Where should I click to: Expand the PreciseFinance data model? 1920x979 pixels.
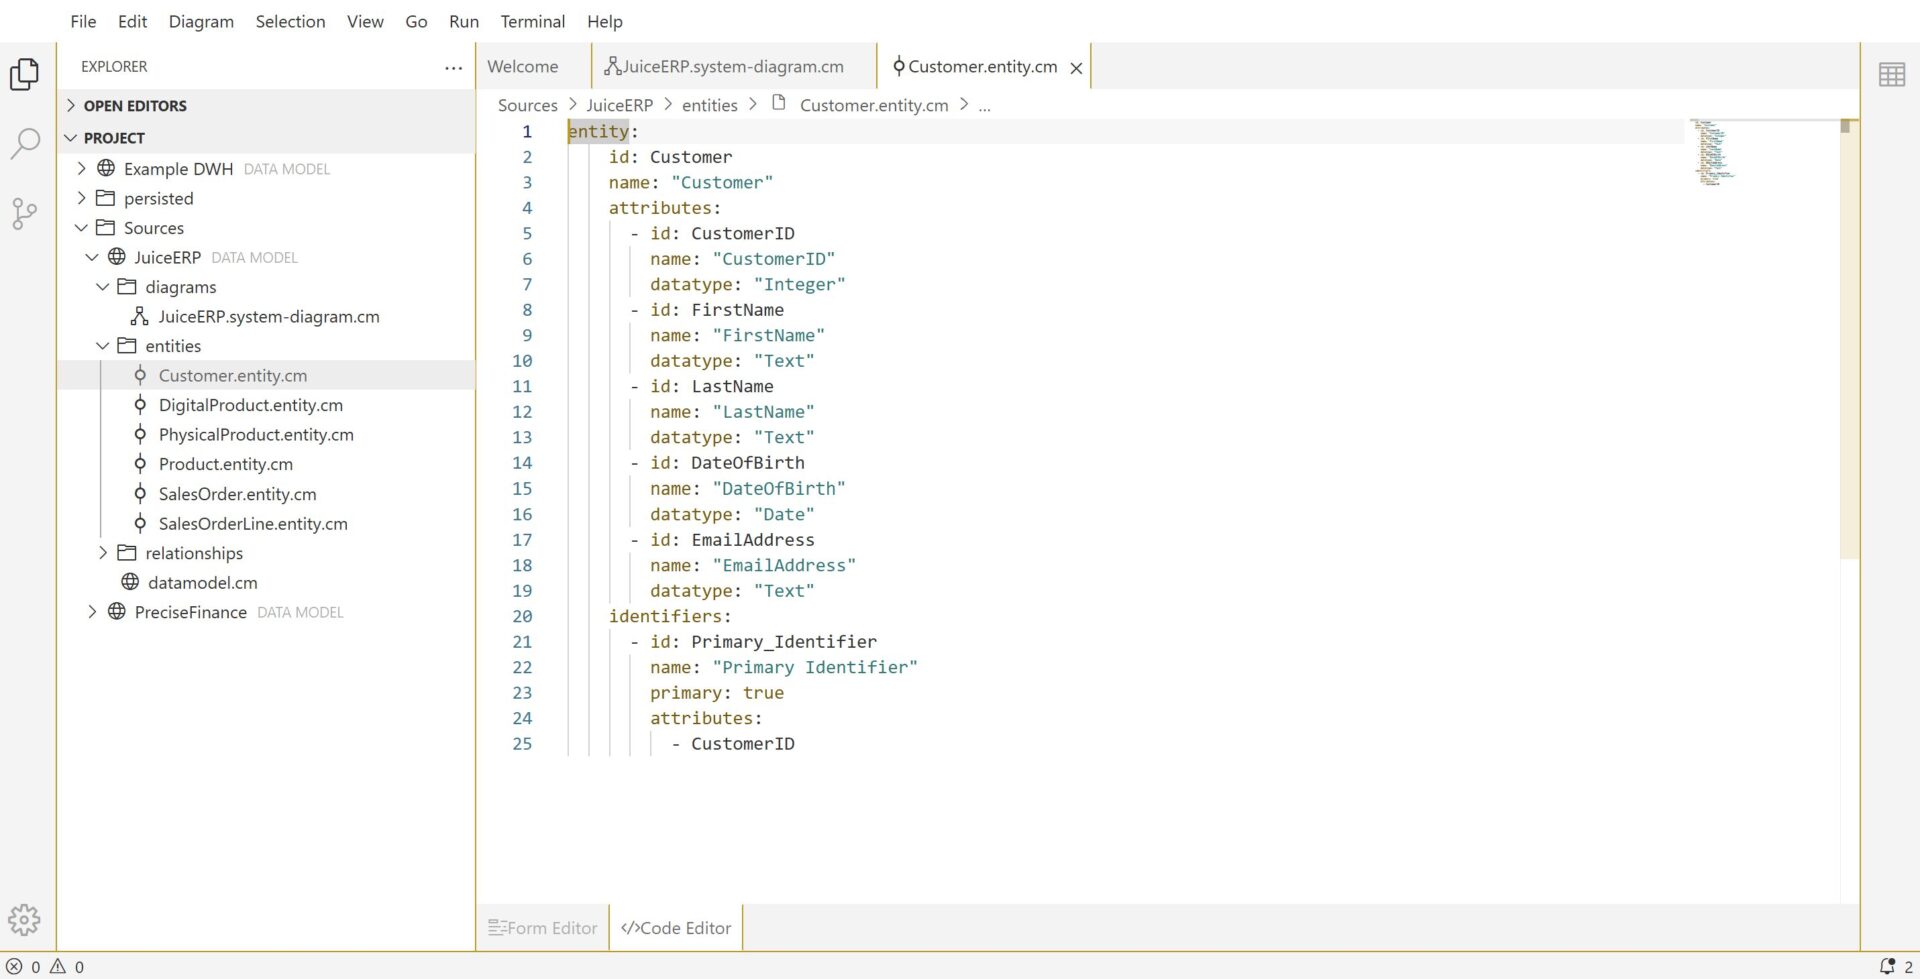(x=190, y=612)
